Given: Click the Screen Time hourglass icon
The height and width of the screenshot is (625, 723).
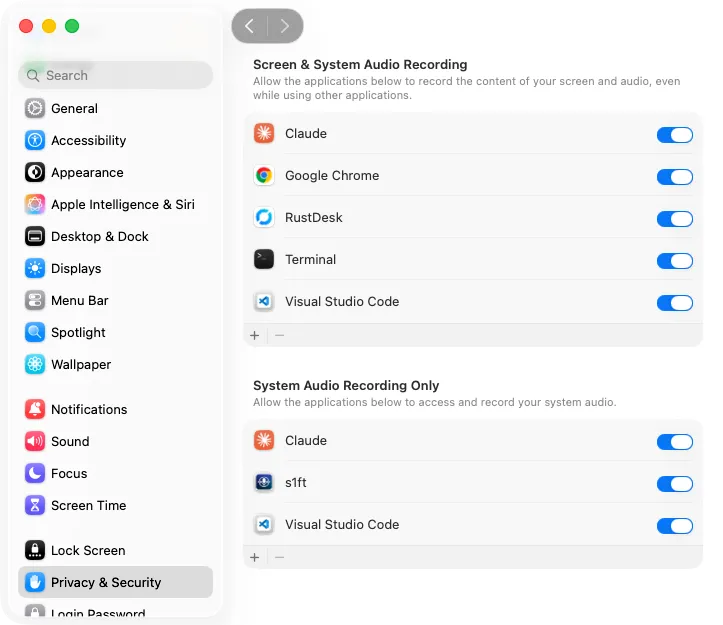Looking at the screenshot, I should 35,505.
